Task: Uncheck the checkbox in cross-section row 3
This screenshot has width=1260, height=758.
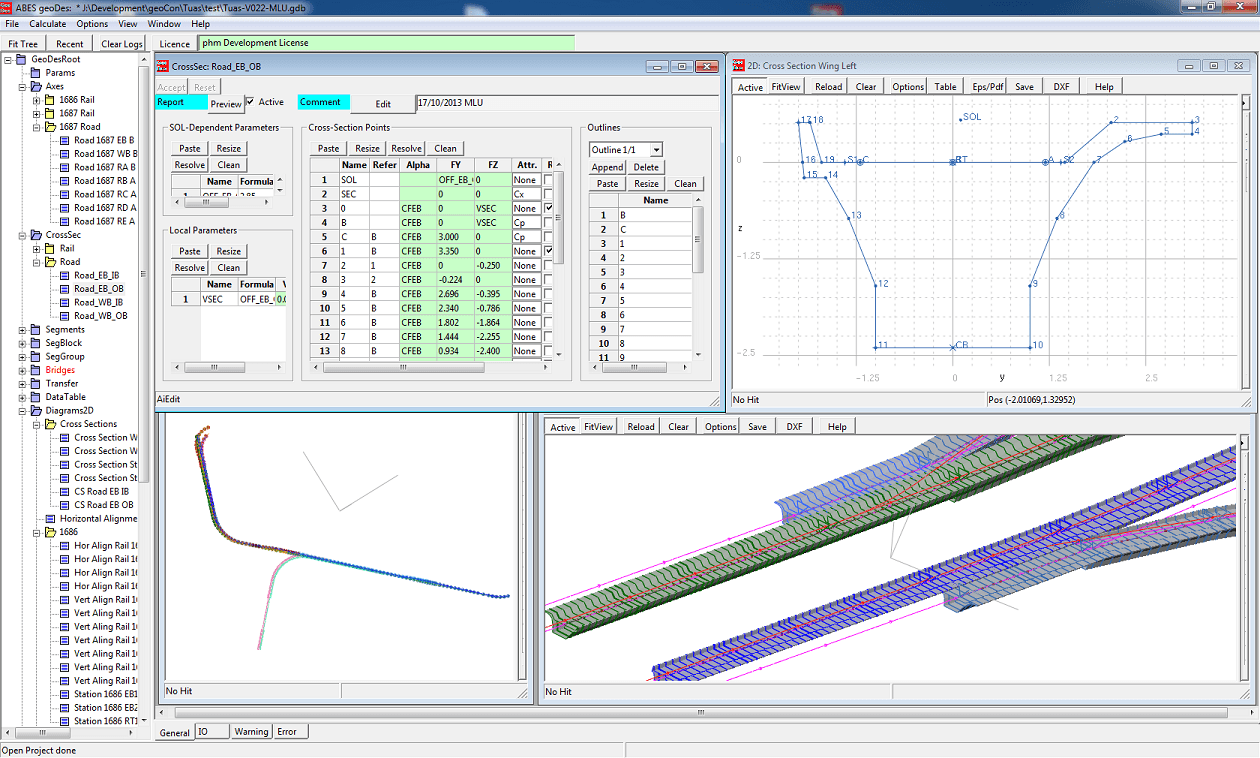Action: click(548, 208)
